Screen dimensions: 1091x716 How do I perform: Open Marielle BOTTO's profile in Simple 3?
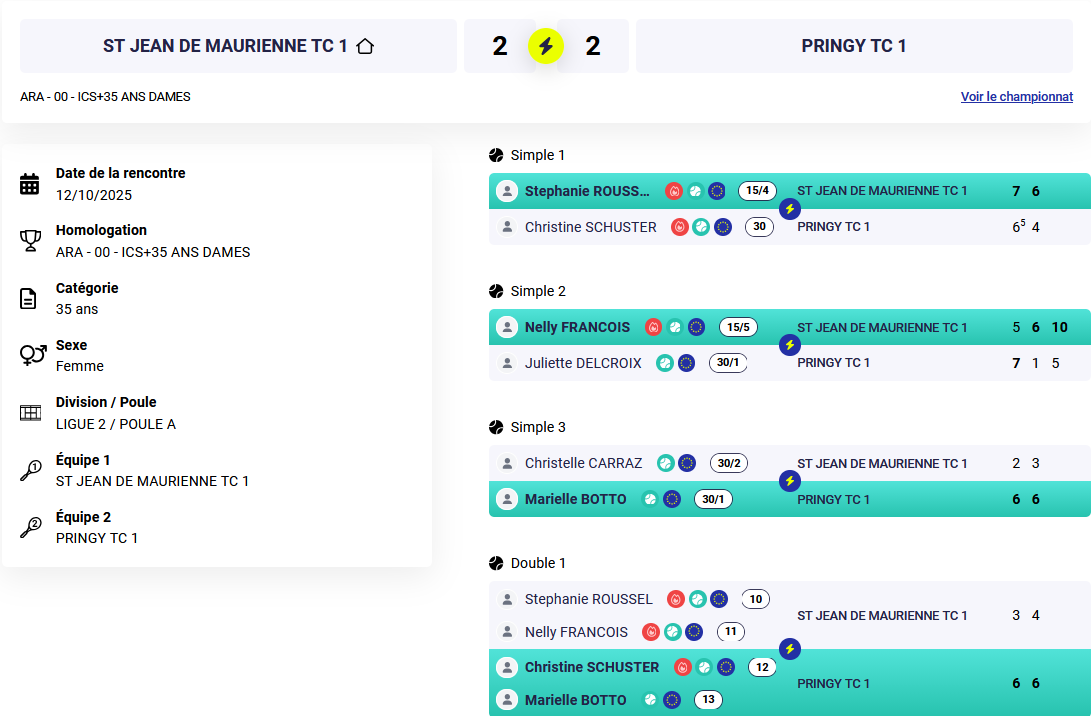[x=575, y=499]
